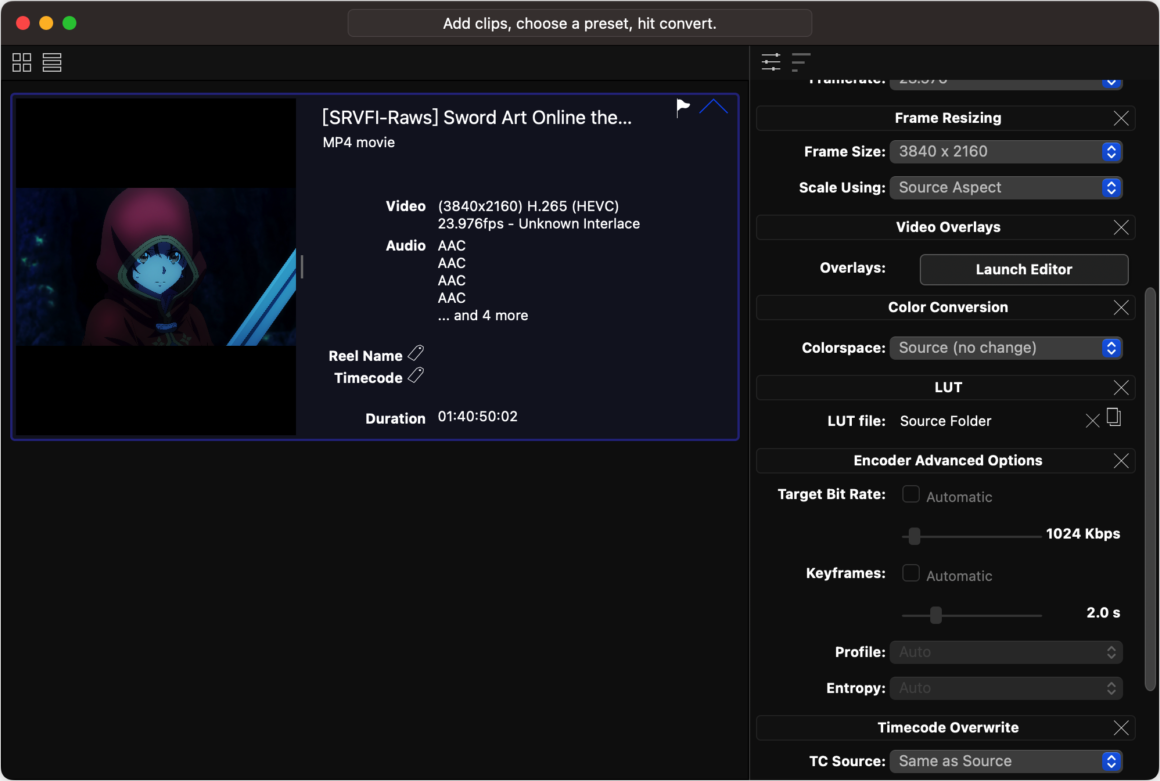Open the Scale Using dropdown
Image resolution: width=1160 pixels, height=781 pixels.
click(x=1006, y=188)
